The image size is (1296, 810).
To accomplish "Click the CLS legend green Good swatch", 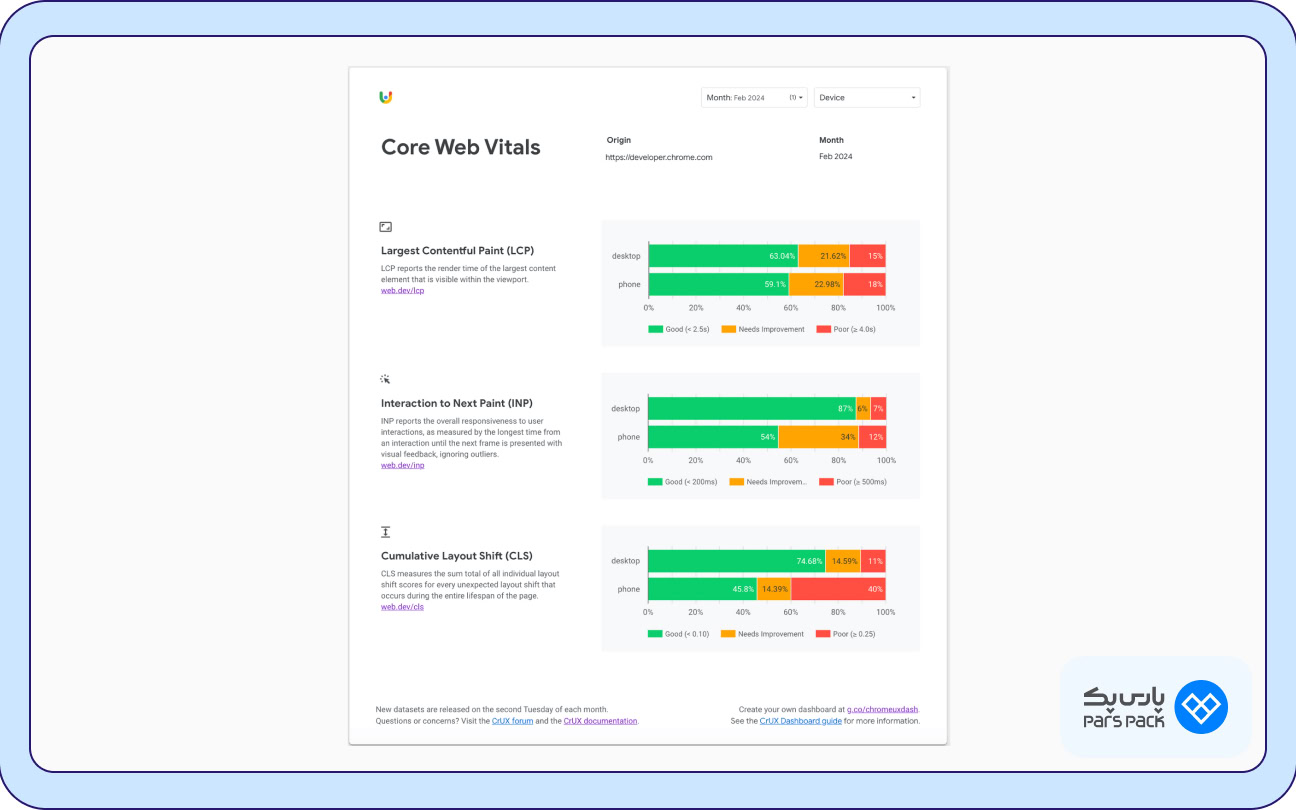I will [x=655, y=634].
